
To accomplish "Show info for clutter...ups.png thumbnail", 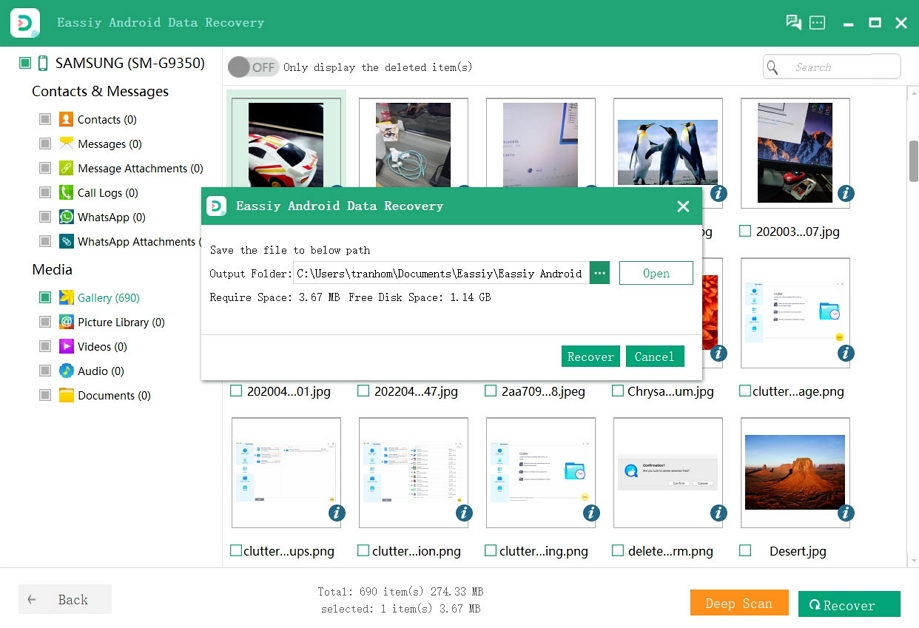I will 336,513.
